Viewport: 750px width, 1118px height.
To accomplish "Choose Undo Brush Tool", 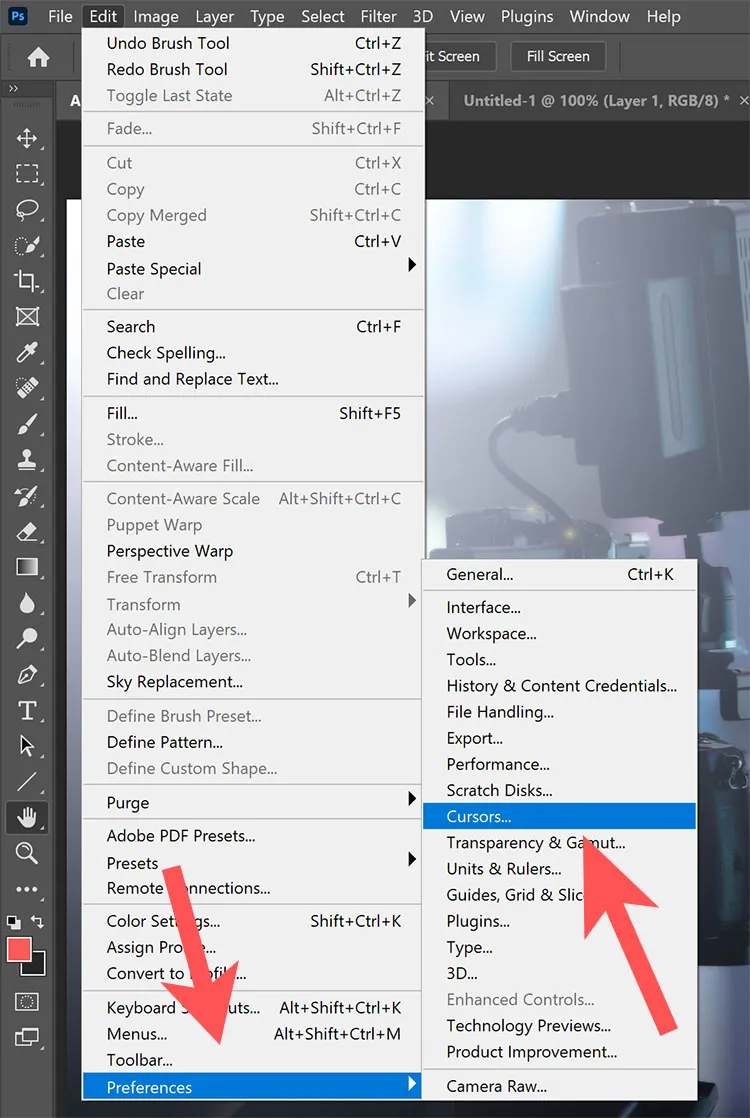I will click(x=253, y=43).
